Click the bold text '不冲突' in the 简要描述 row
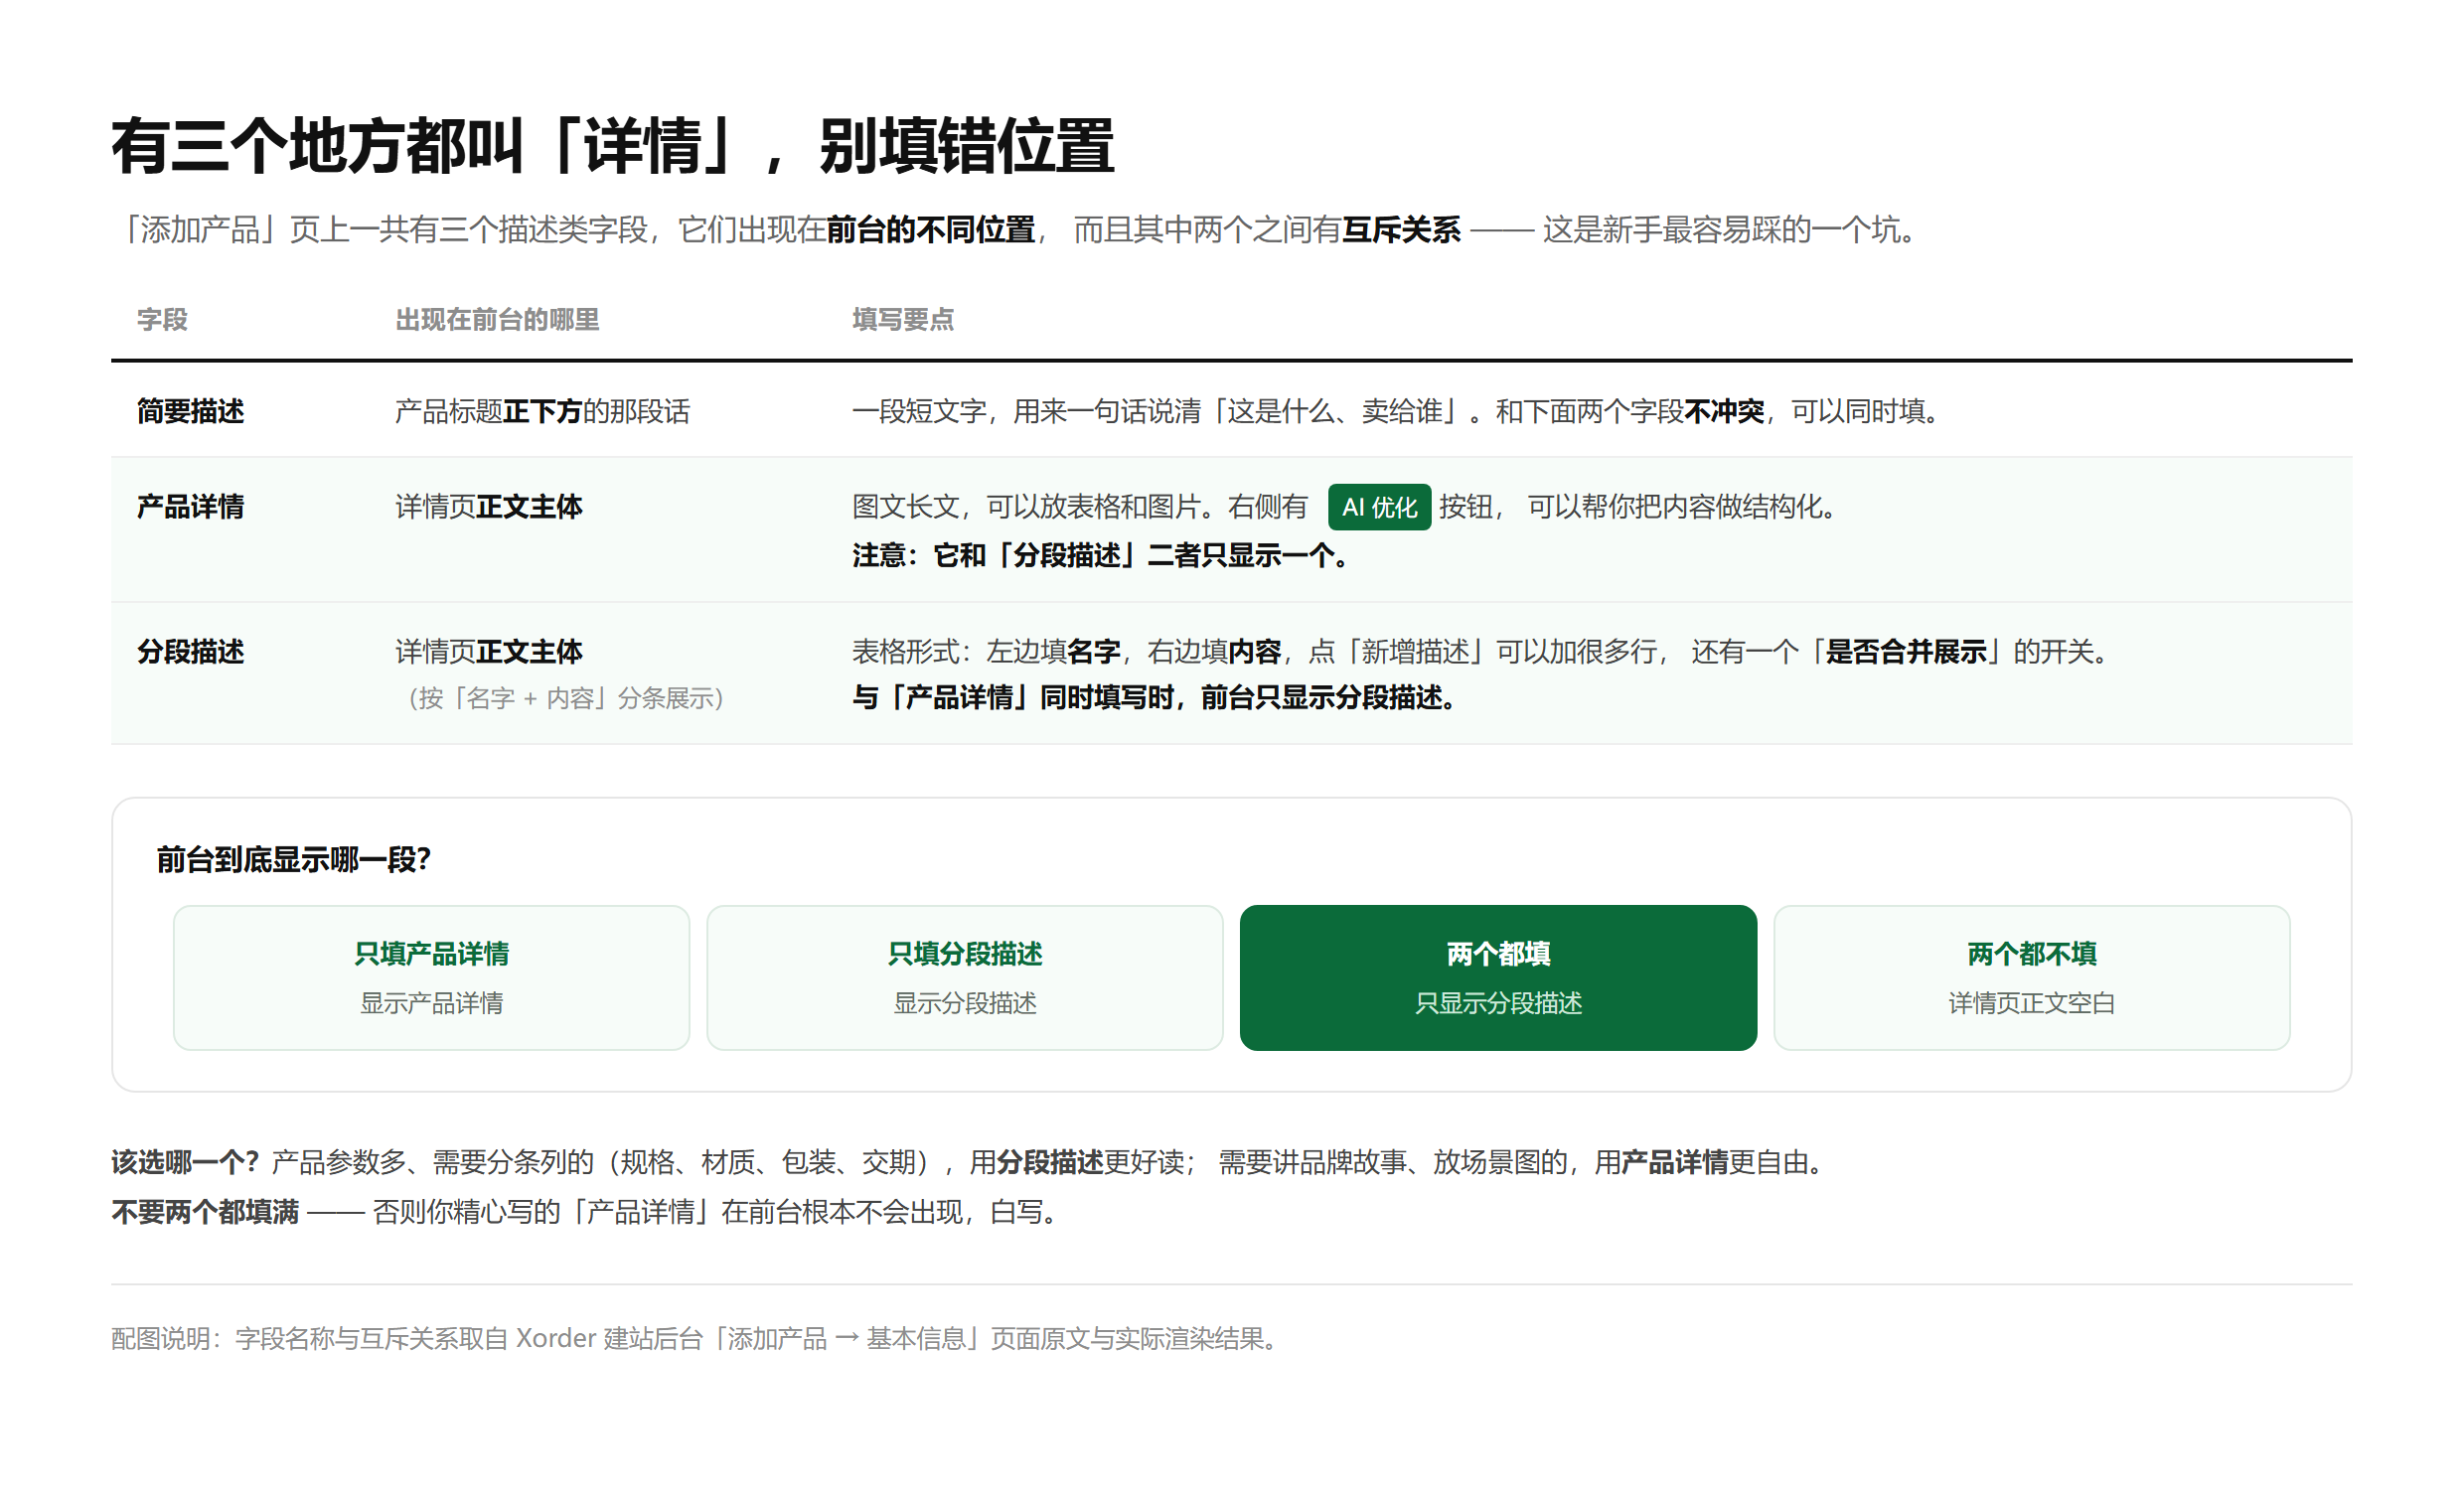Viewport: 2464px width, 1490px height. 1724,411
